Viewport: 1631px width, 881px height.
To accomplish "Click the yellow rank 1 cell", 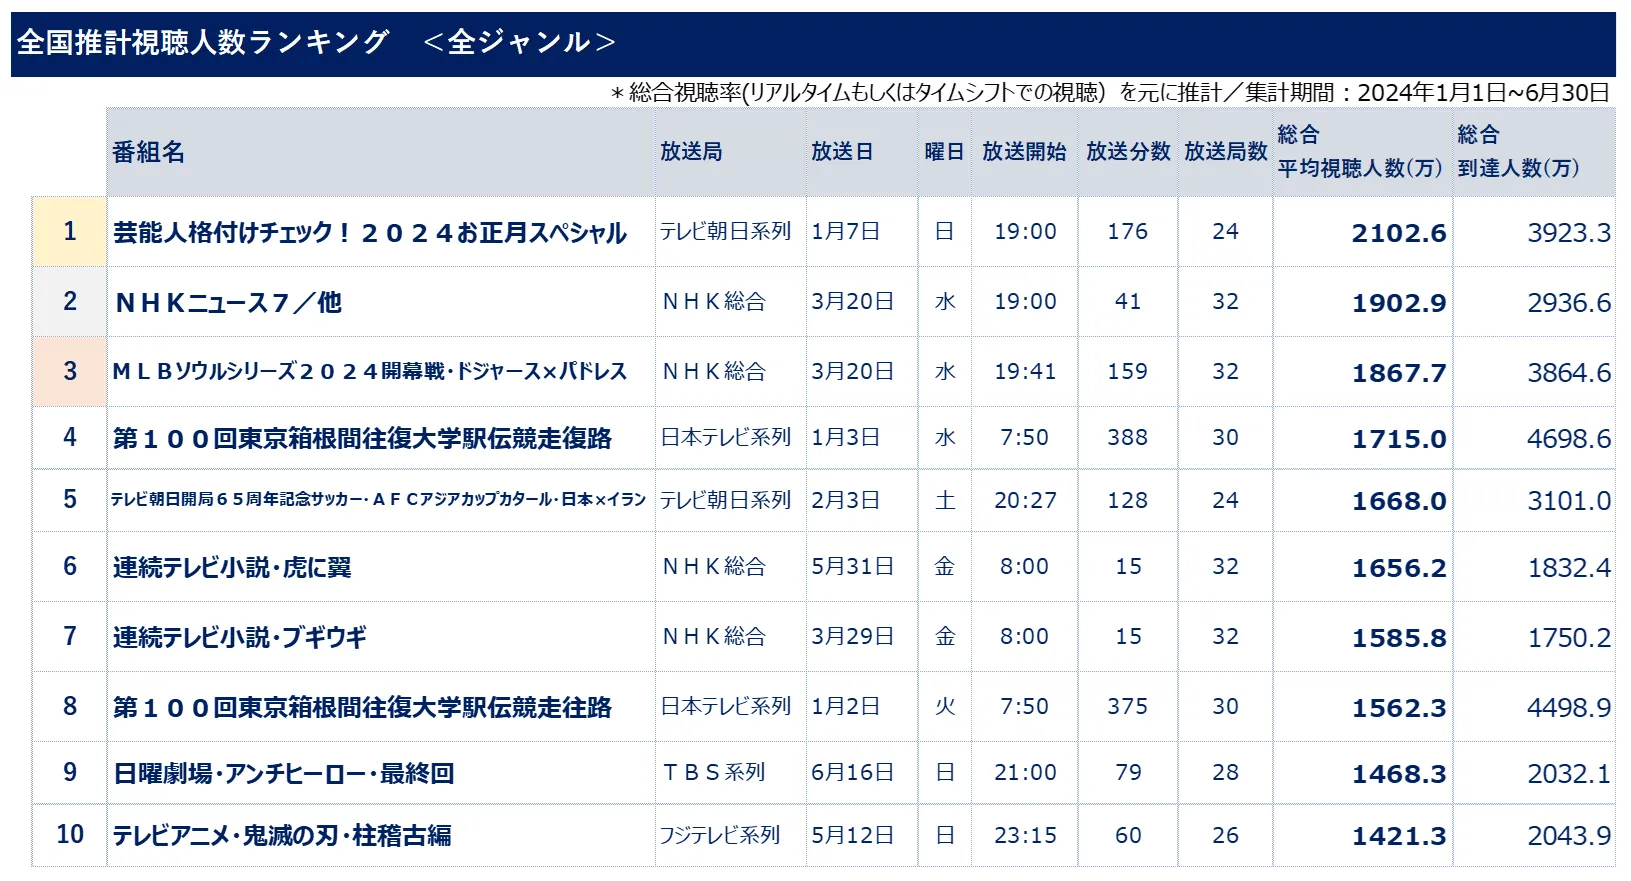I will point(70,232).
